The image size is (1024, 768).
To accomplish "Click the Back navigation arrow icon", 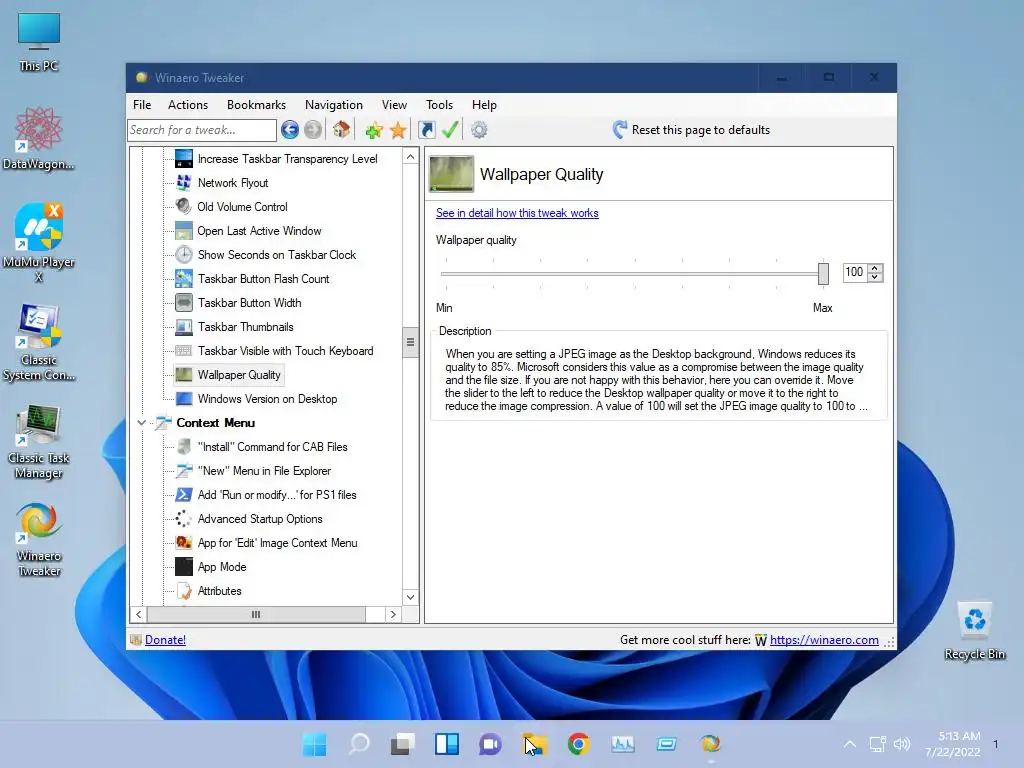I will coord(290,130).
